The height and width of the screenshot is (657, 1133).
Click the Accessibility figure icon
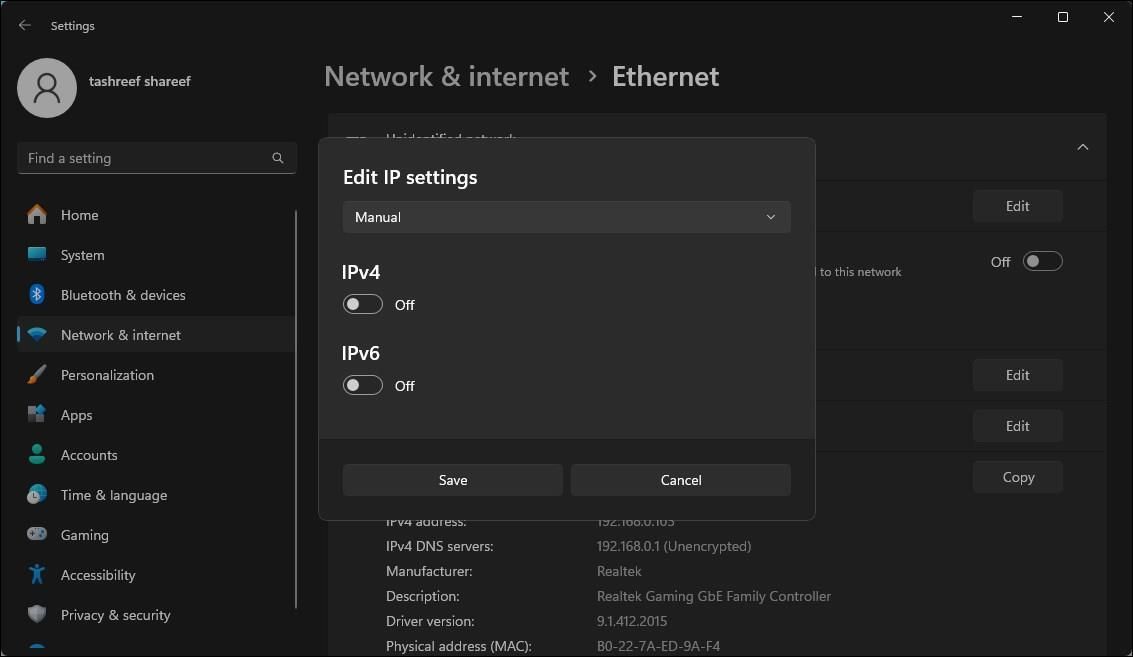pyautogui.click(x=37, y=575)
